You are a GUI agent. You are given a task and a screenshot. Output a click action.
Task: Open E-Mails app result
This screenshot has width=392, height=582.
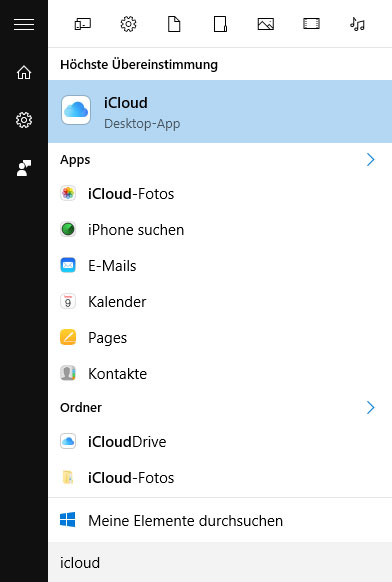click(x=220, y=266)
